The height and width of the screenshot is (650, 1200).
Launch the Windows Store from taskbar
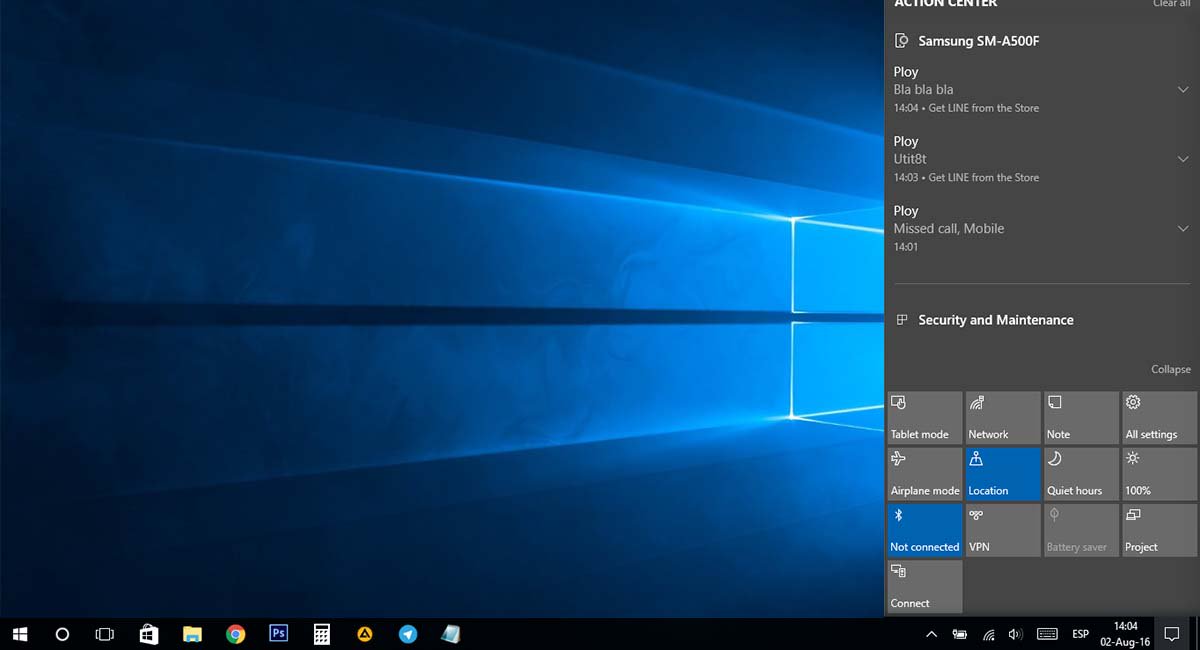point(149,634)
